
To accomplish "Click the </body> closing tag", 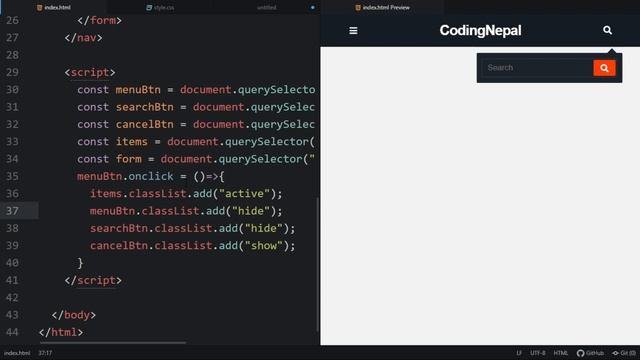I will click(73, 315).
